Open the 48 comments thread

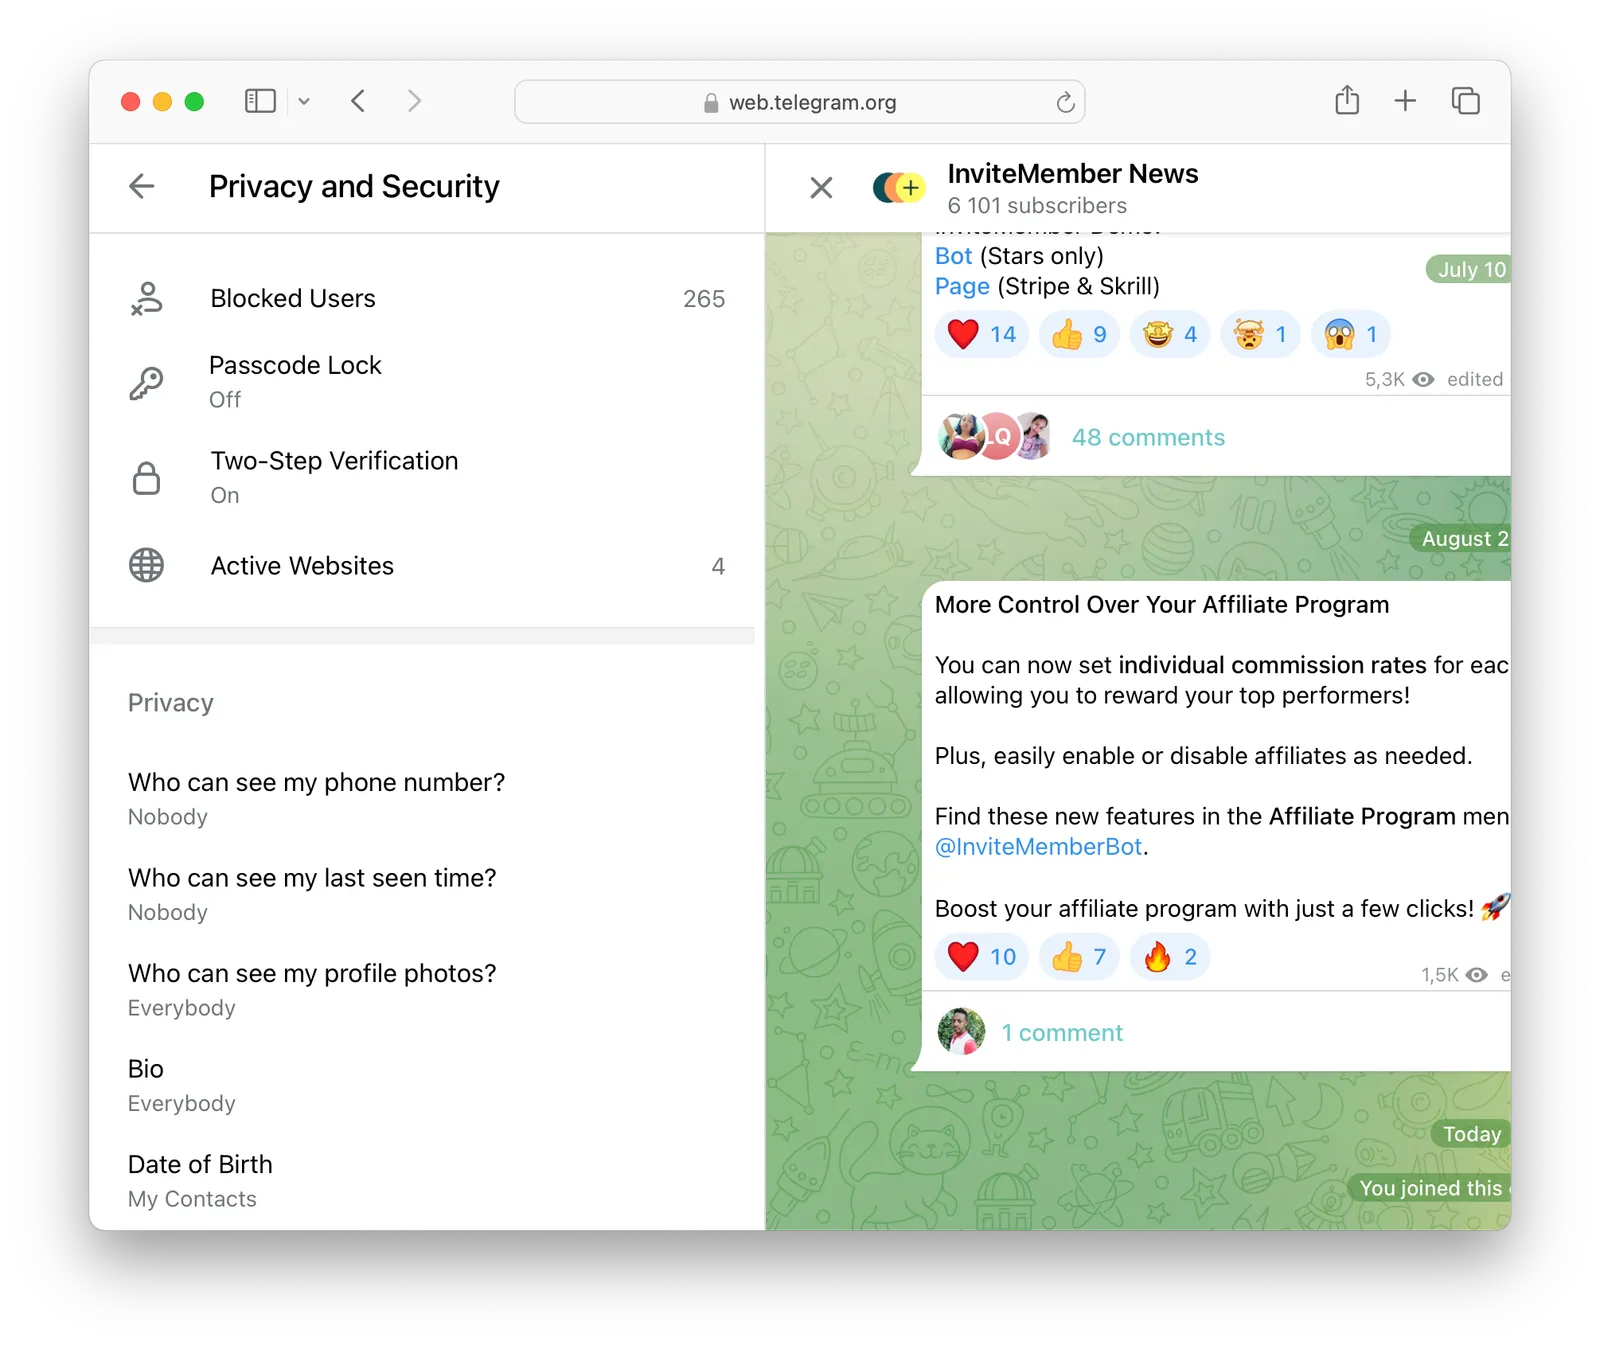1148,437
